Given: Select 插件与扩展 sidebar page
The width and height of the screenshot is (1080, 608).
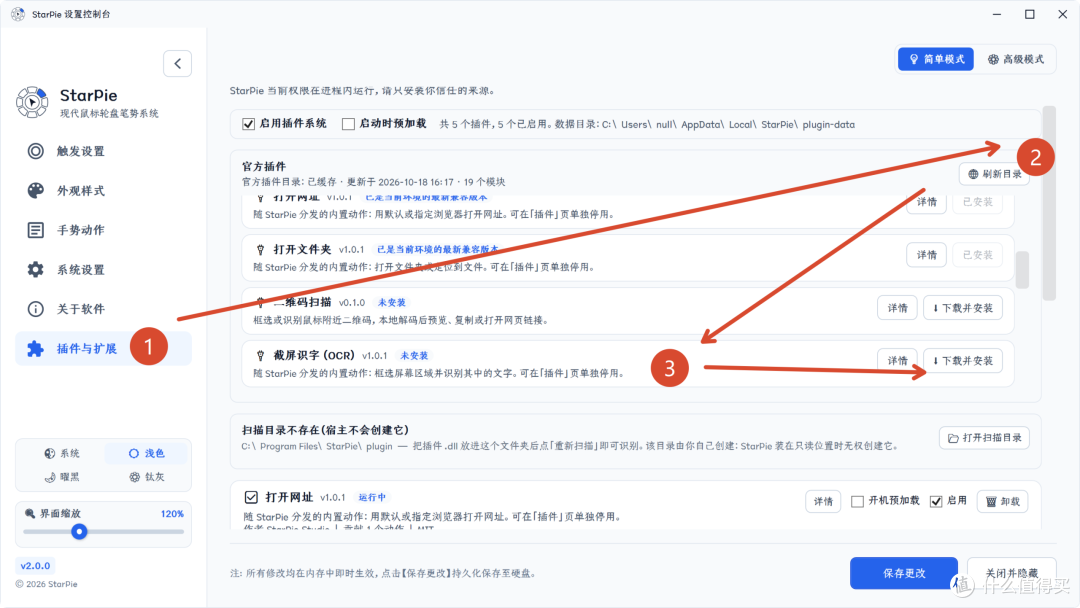Looking at the screenshot, I should tap(103, 348).
